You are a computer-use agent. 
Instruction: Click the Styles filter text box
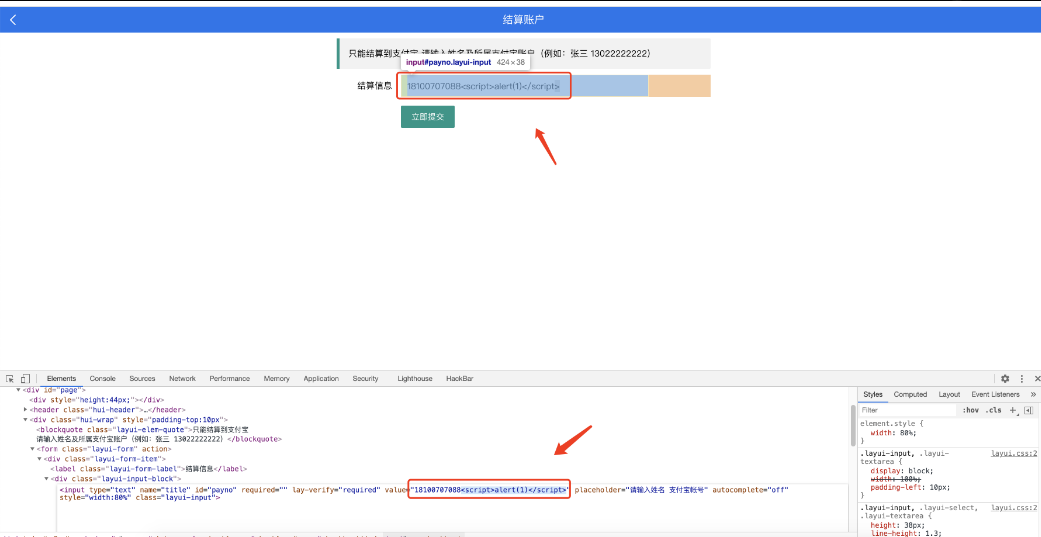[x=908, y=410]
